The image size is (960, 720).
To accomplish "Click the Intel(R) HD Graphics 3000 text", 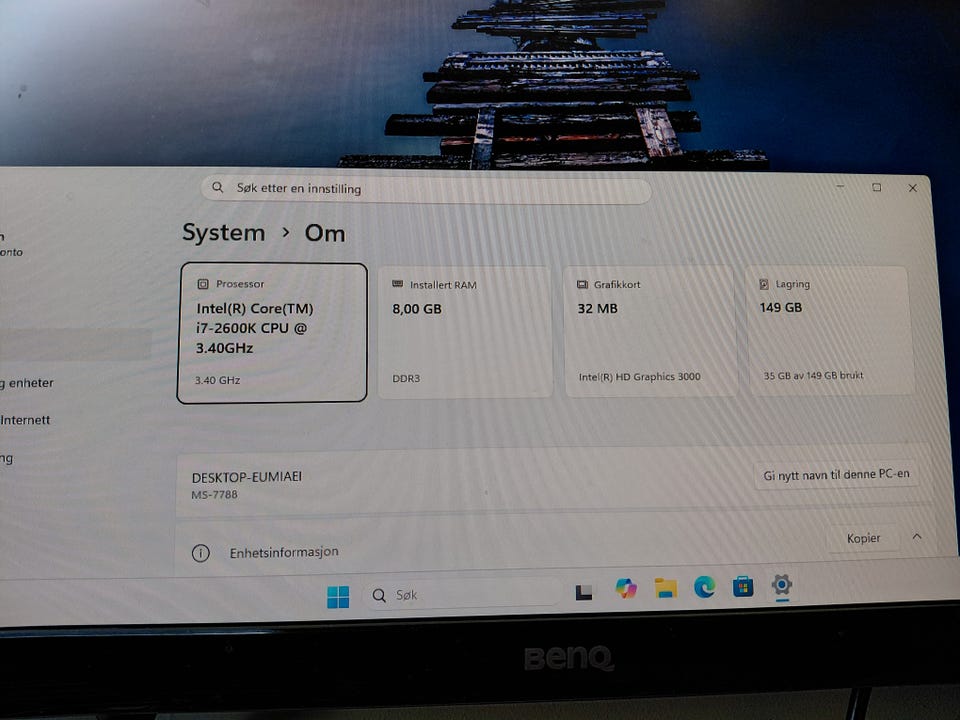I will click(x=639, y=377).
